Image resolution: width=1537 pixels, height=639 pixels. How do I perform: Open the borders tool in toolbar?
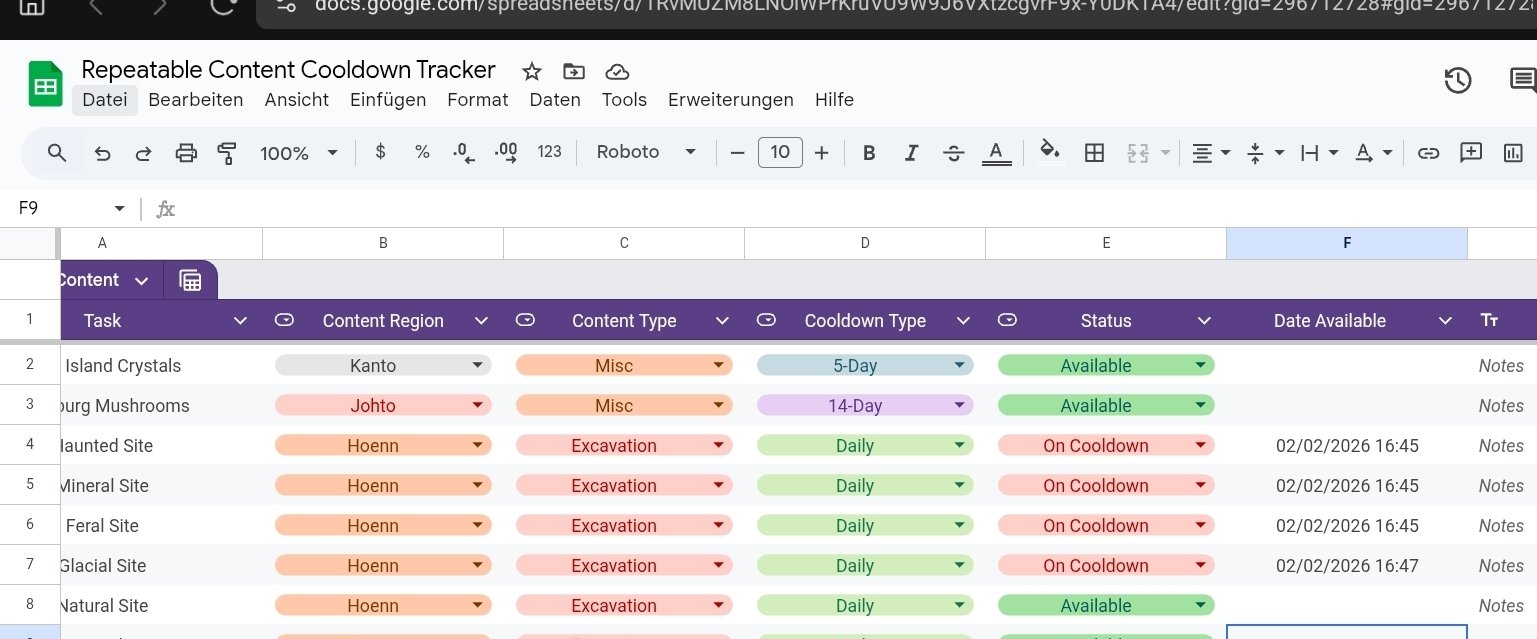point(1094,153)
